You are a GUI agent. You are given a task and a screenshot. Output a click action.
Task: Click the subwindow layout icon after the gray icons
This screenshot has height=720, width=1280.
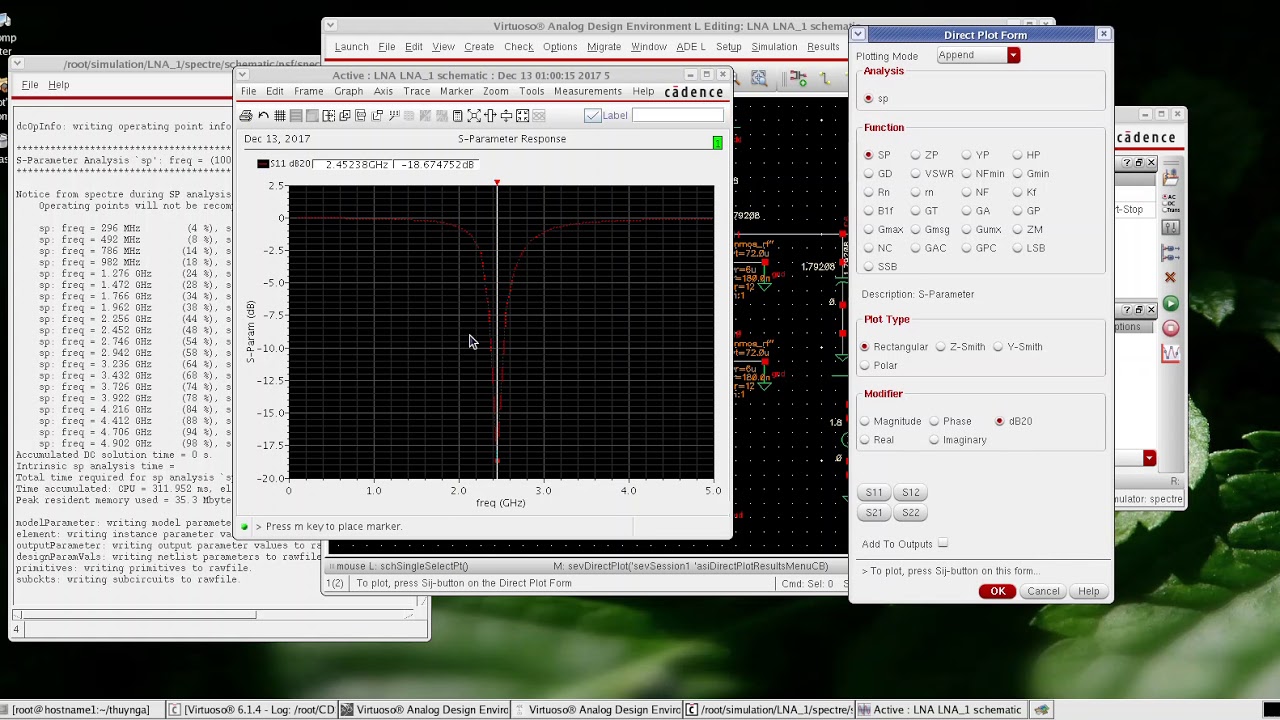[x=328, y=116]
